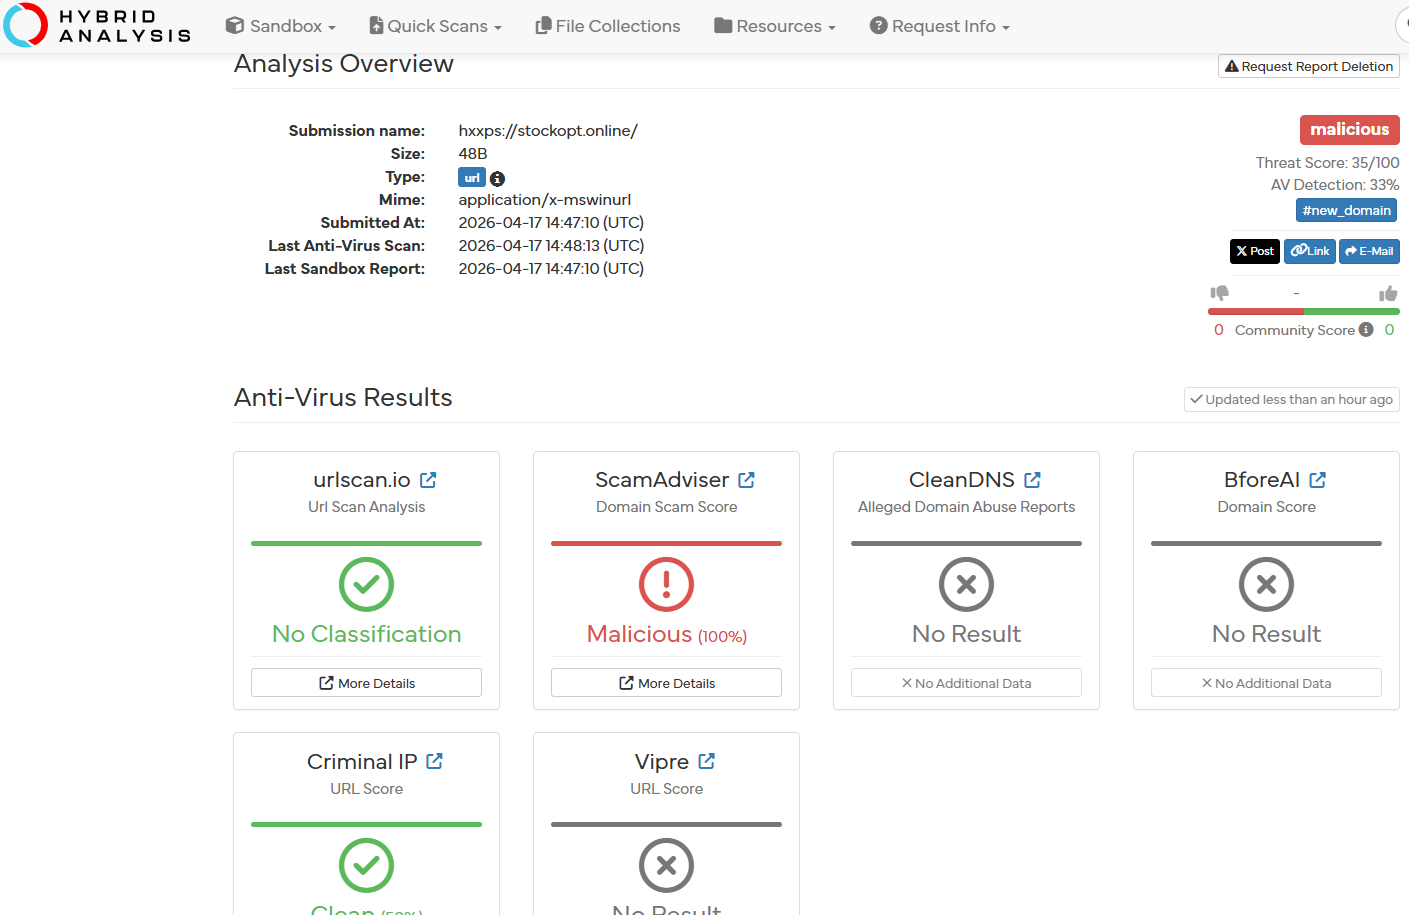The height and width of the screenshot is (915, 1409).
Task: Click the Threat Score: 35/100 text
Action: tap(1327, 162)
